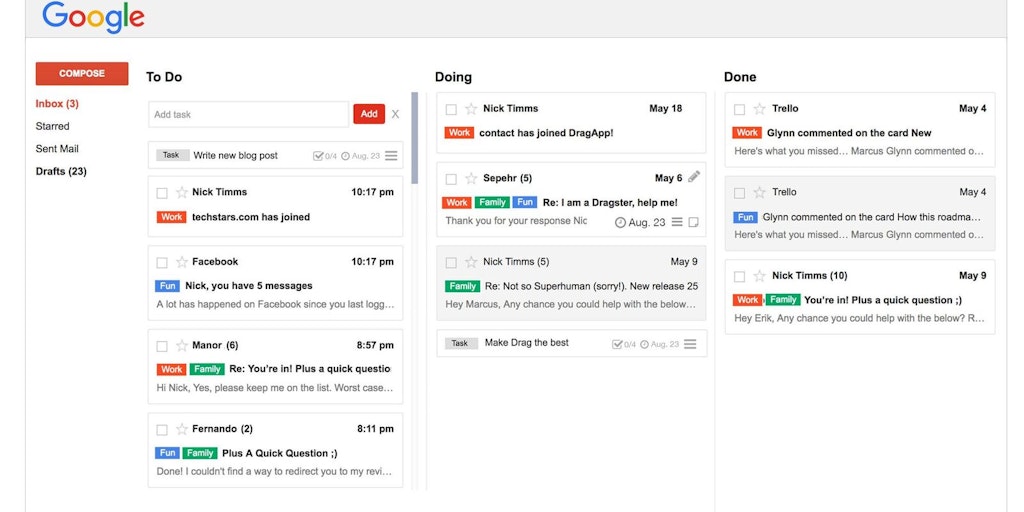Open 'Write new blog post' task

tap(236, 155)
